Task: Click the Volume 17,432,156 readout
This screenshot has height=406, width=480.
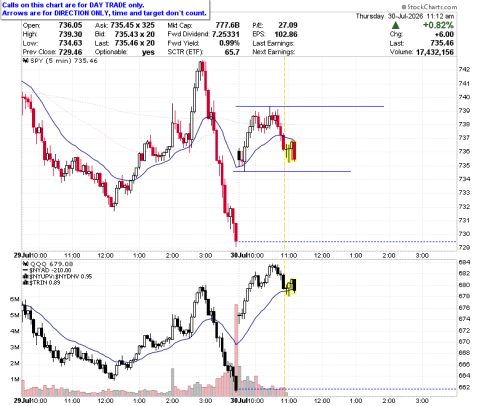Action: click(x=422, y=52)
